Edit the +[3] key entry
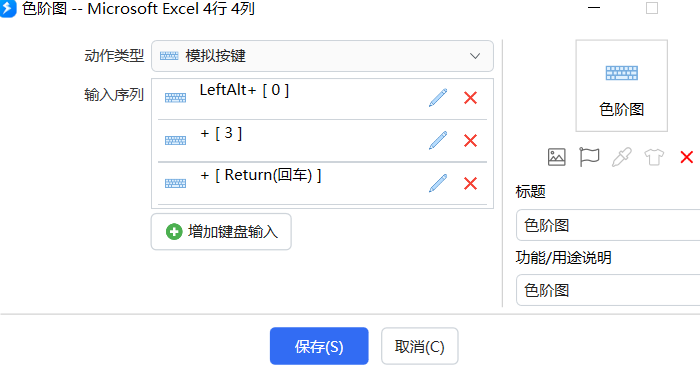Screen dimensions: 700x372 click(x=438, y=141)
